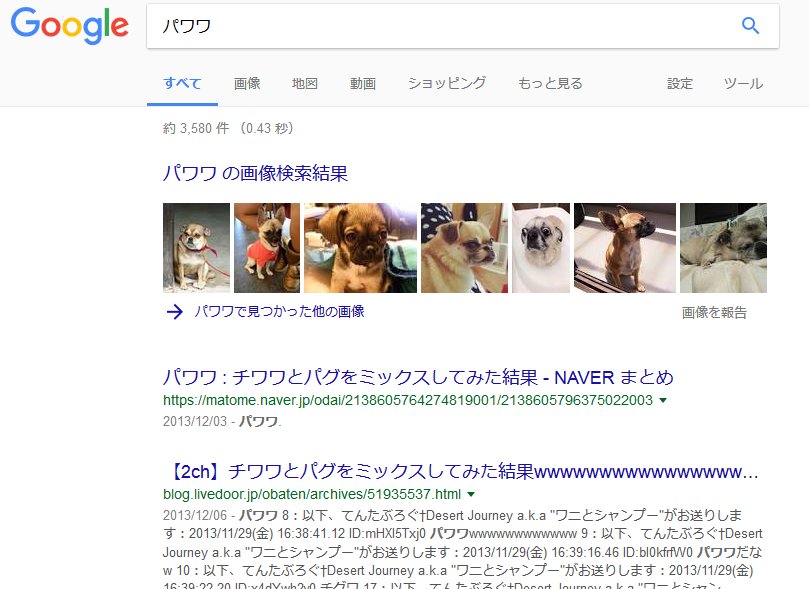Viewport: 809px width, 589px height.
Task: Open the 【2ch】チワワとパグ result title
Action: tap(460, 471)
